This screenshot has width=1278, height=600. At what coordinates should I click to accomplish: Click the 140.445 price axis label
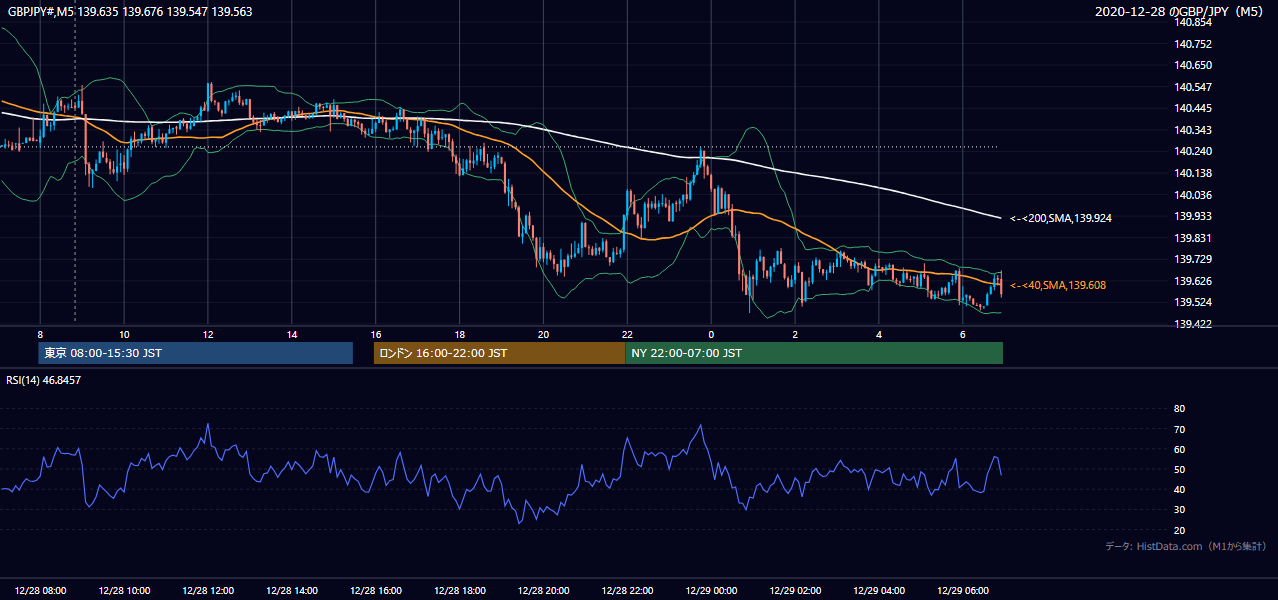coord(1194,108)
